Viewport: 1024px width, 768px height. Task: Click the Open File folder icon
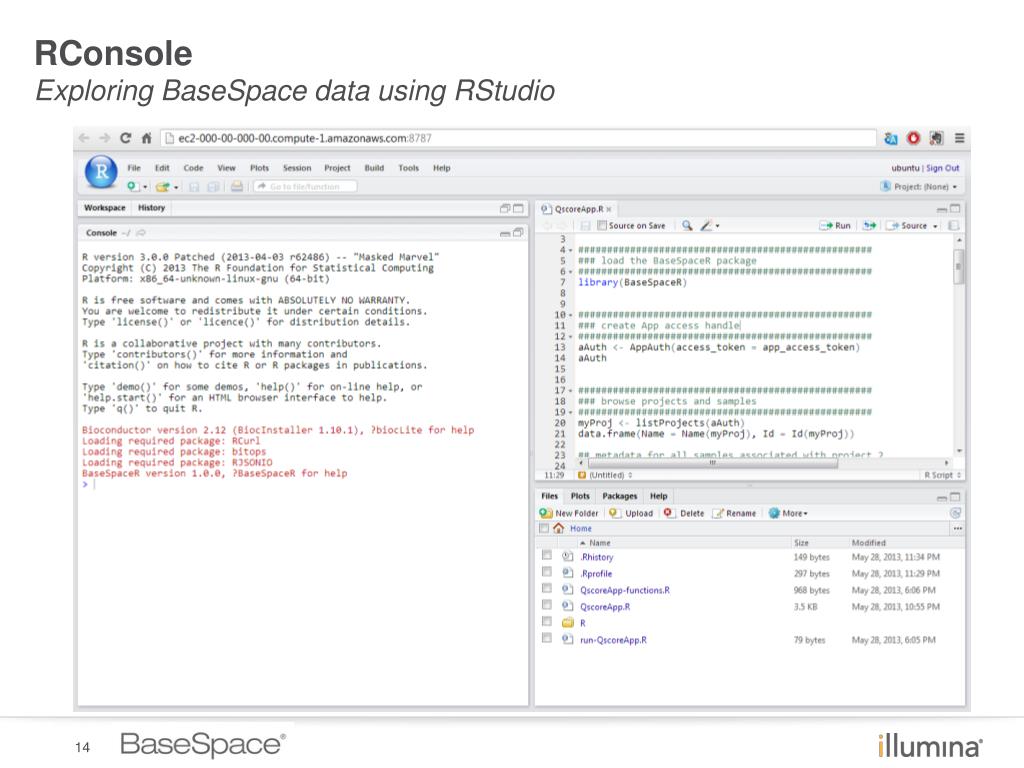[x=163, y=187]
